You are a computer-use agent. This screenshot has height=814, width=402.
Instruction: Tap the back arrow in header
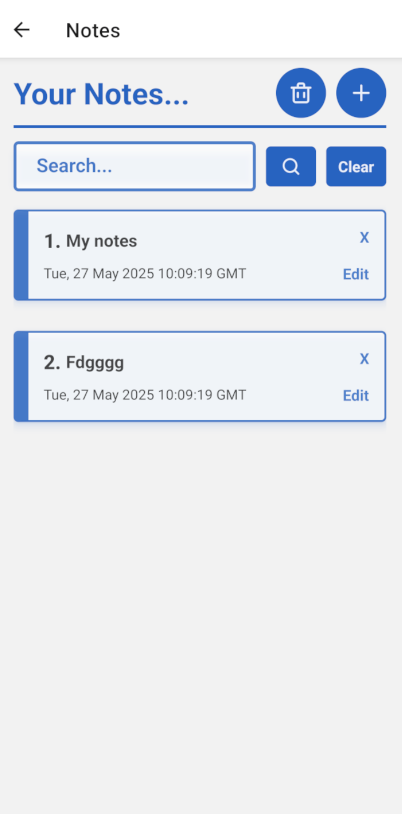coord(21,30)
